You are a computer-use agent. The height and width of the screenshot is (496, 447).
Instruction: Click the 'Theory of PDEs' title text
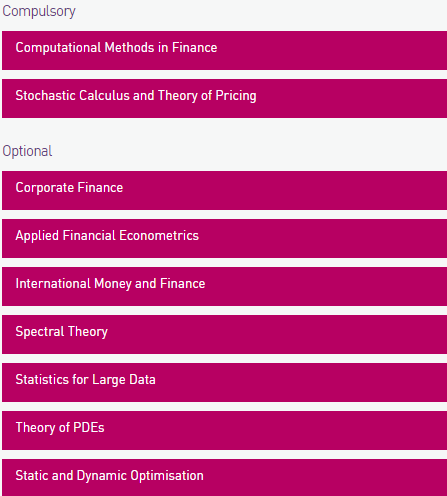click(60, 428)
